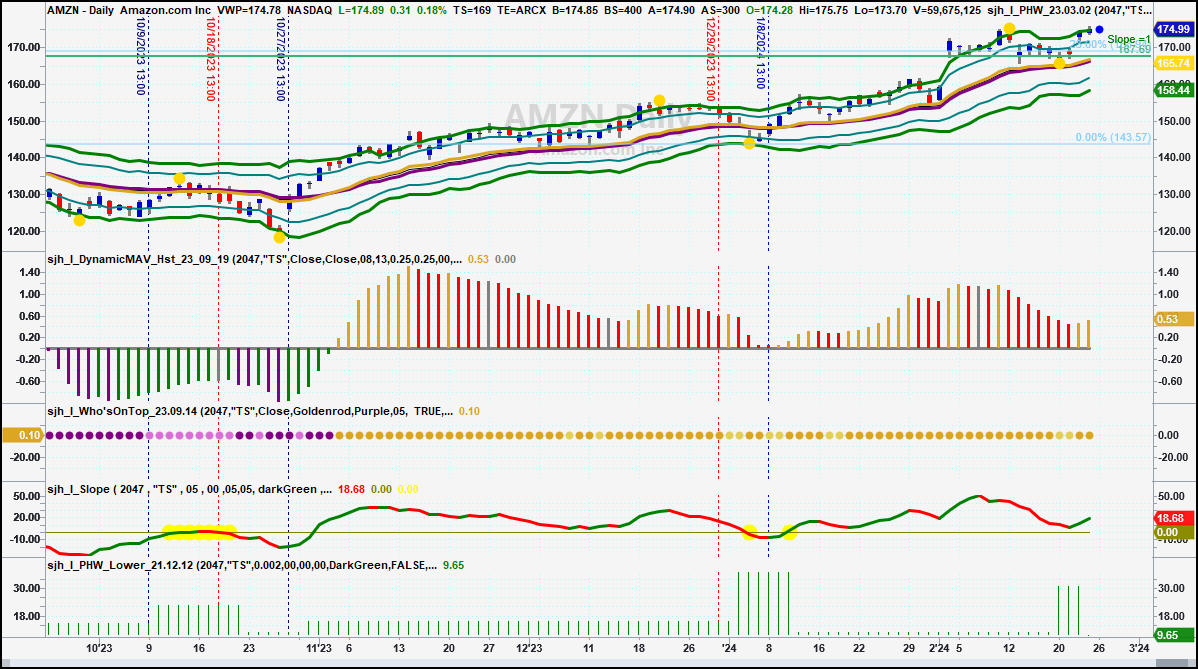Screen dimensions: 1198x669
Task: Click the green 158.44 price tag
Action: 1173,90
